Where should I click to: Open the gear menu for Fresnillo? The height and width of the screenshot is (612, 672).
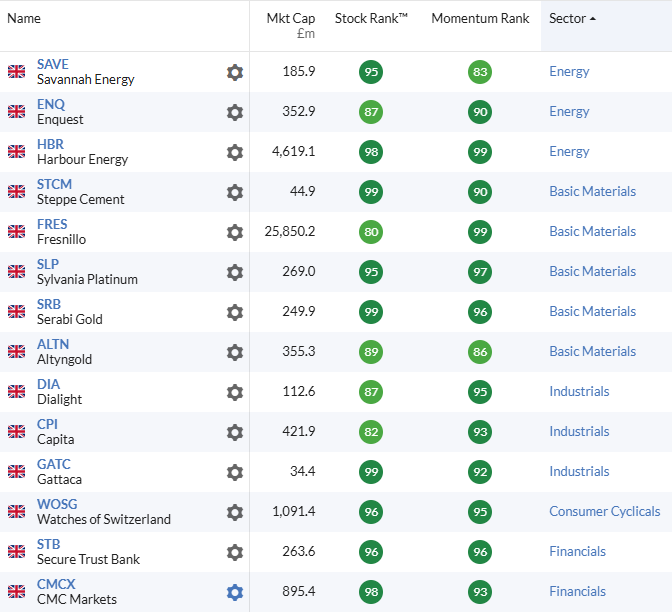click(x=235, y=232)
